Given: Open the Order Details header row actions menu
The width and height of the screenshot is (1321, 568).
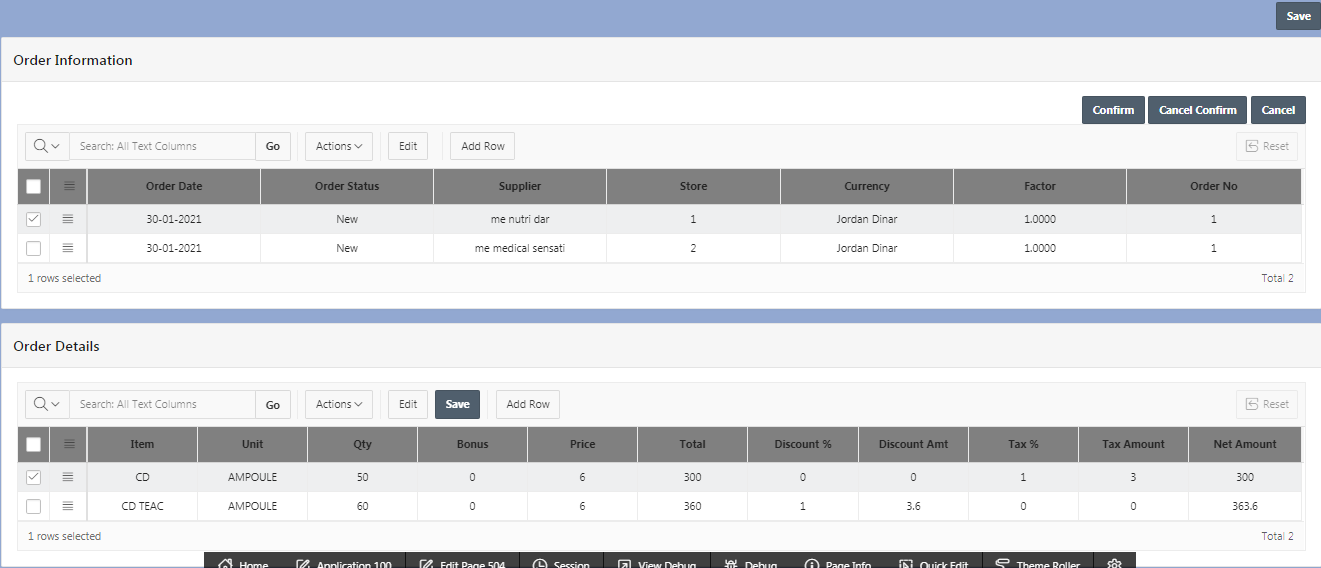Looking at the screenshot, I should click(x=68, y=444).
